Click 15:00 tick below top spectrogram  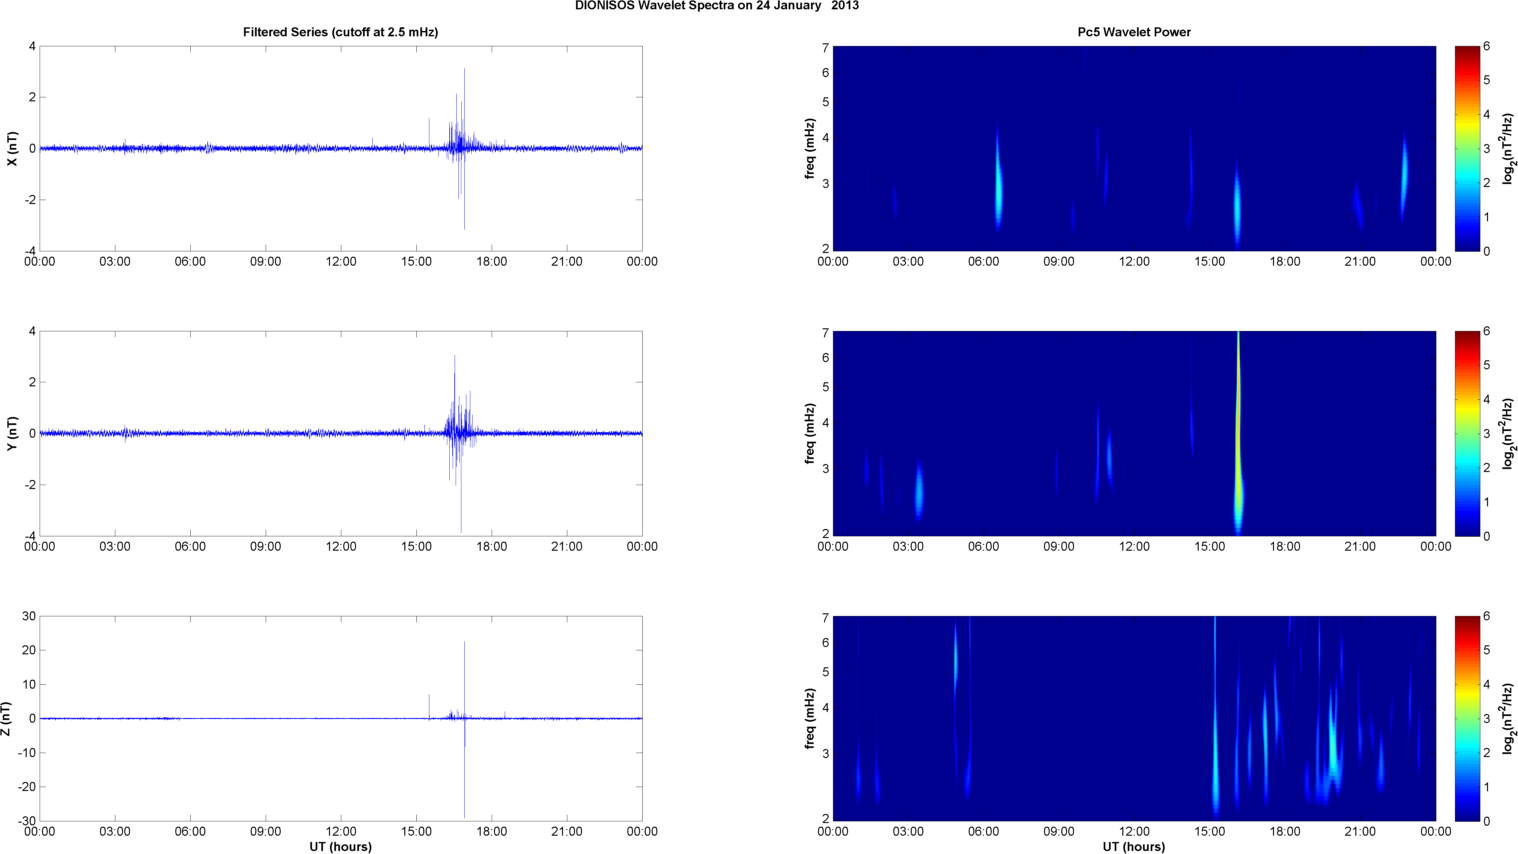[1210, 262]
